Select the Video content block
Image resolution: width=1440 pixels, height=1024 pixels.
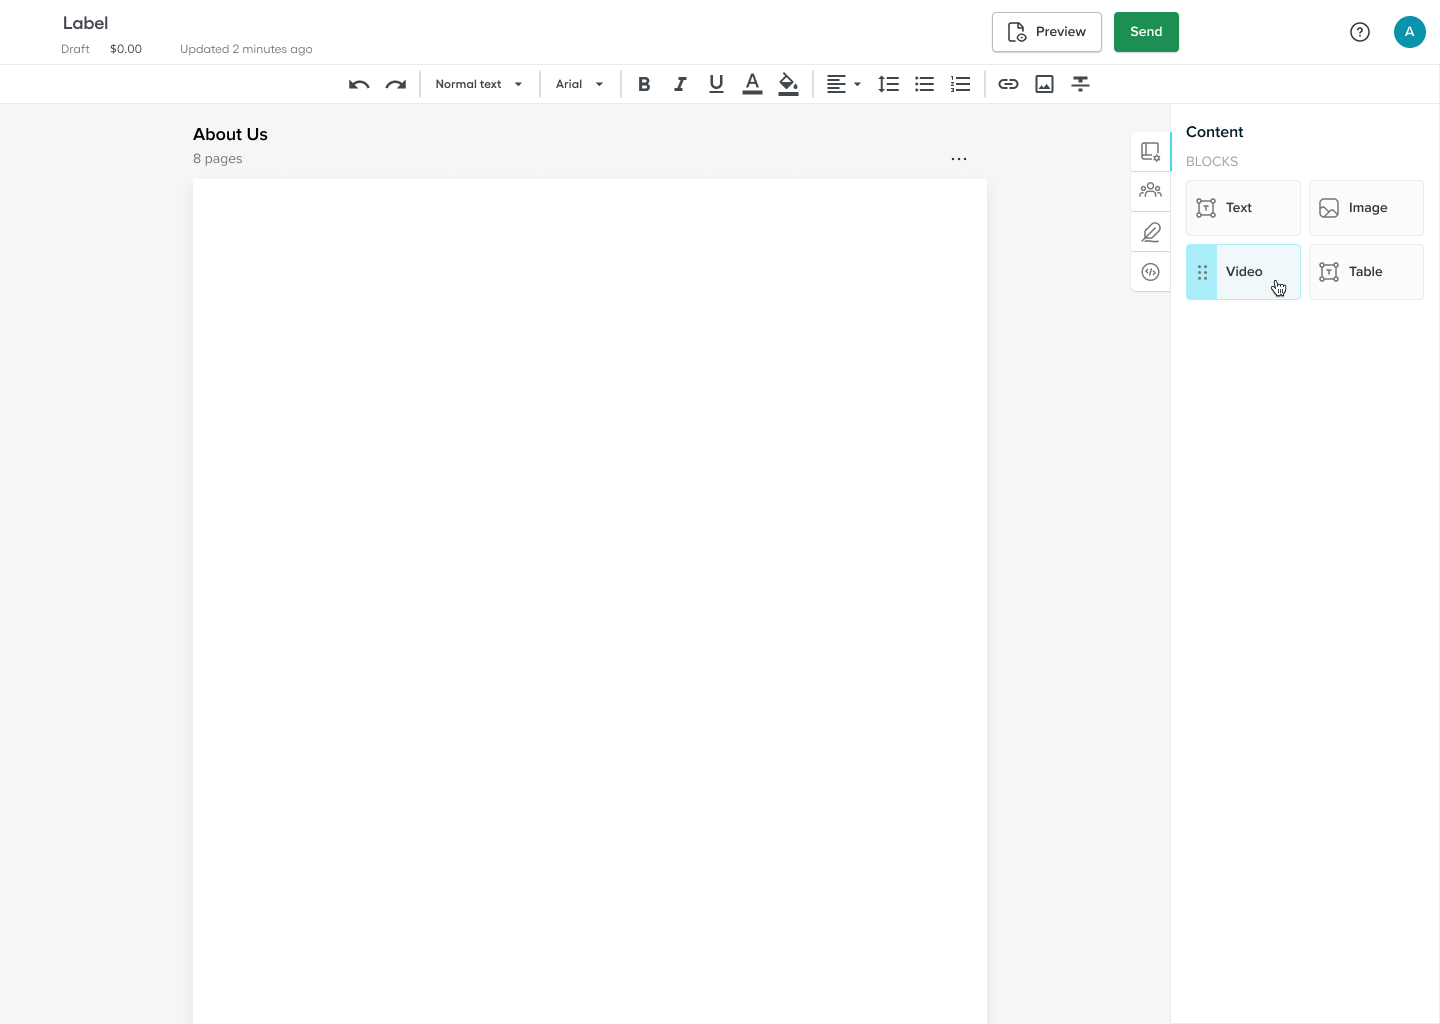tap(1243, 272)
